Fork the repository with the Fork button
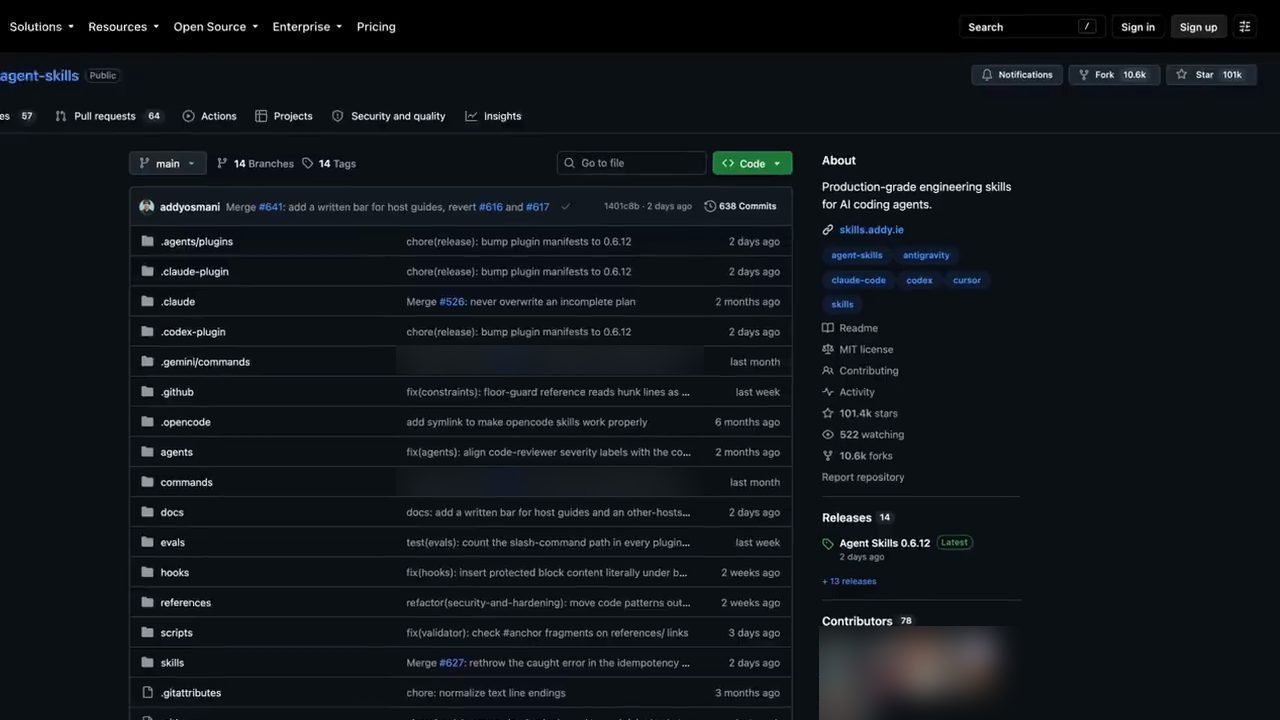 pyautogui.click(x=1112, y=75)
